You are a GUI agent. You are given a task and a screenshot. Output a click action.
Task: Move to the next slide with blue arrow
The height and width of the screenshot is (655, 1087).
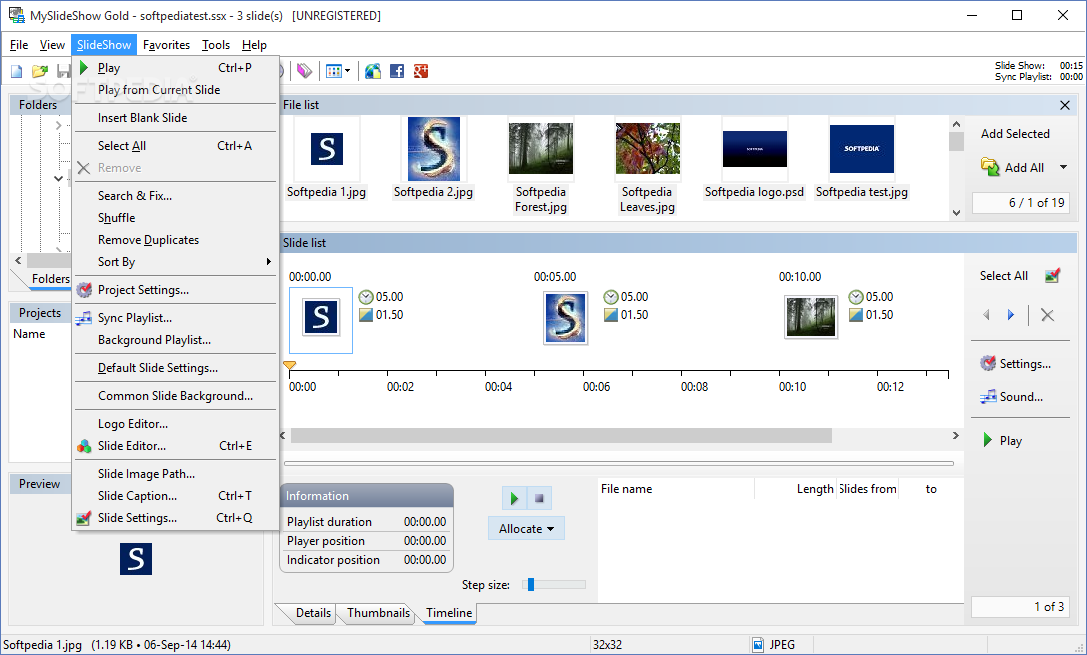pyautogui.click(x=1011, y=315)
